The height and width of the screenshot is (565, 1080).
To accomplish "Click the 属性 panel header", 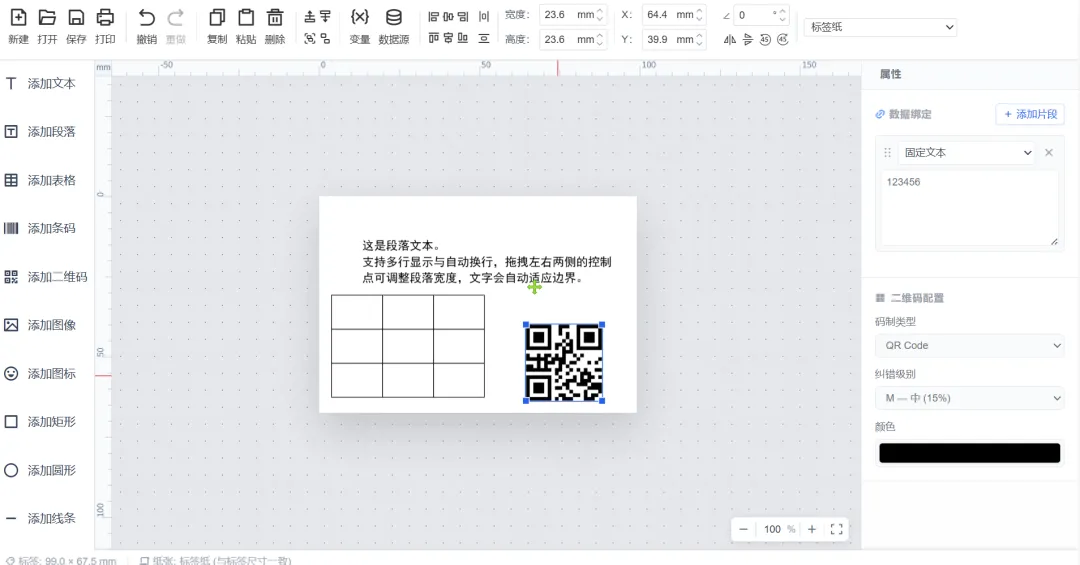I will coord(891,74).
